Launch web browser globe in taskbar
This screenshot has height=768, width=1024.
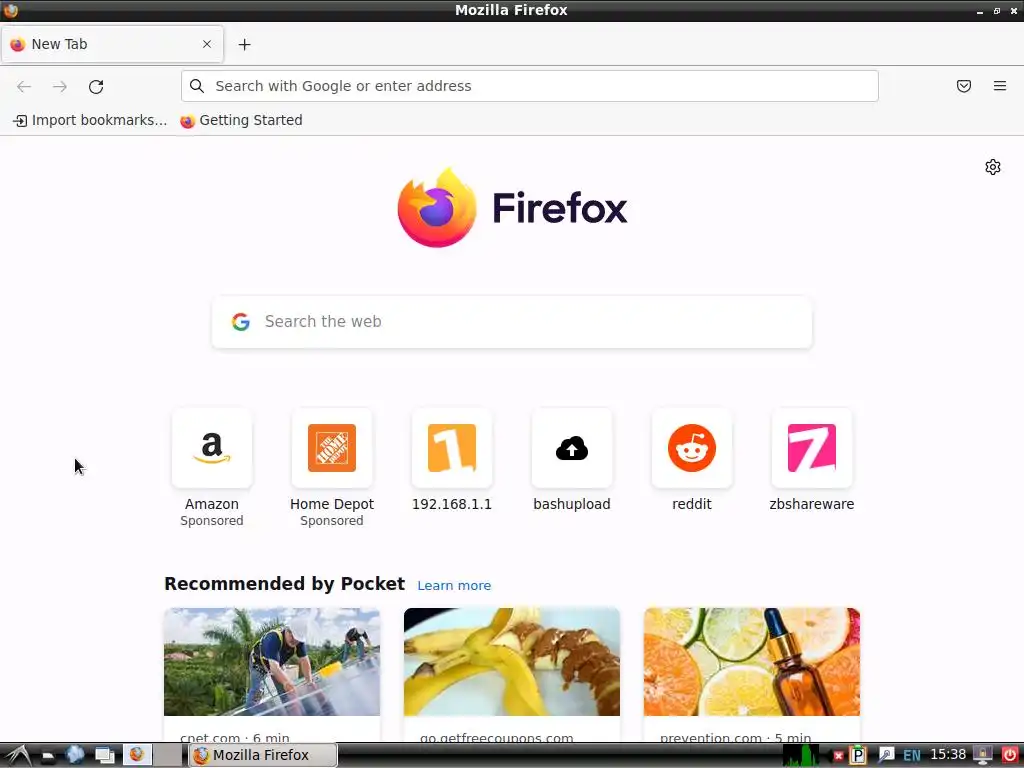(x=75, y=755)
